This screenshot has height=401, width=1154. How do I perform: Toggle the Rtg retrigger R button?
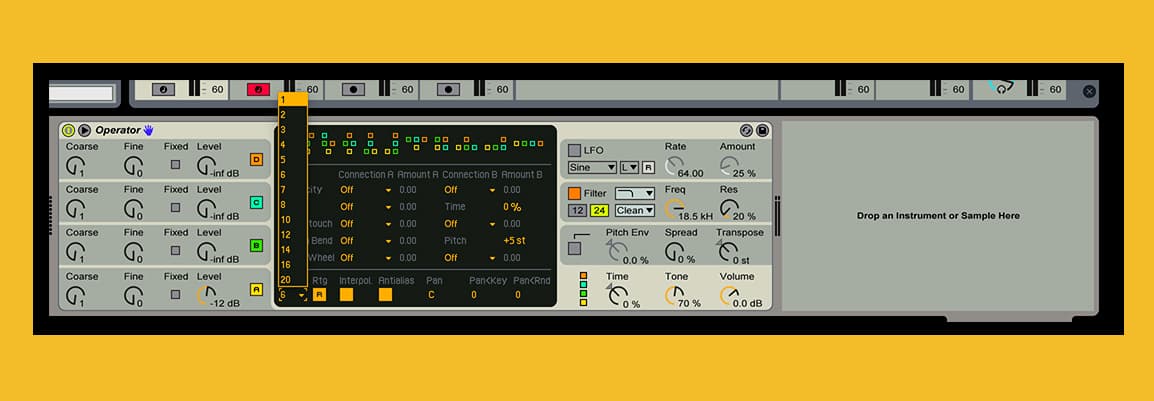tap(319, 294)
